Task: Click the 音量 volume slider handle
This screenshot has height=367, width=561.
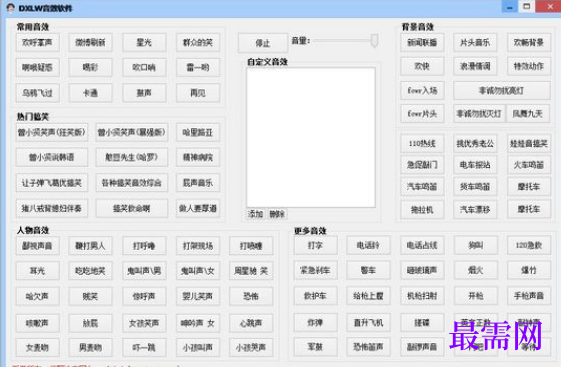Action: point(374,41)
